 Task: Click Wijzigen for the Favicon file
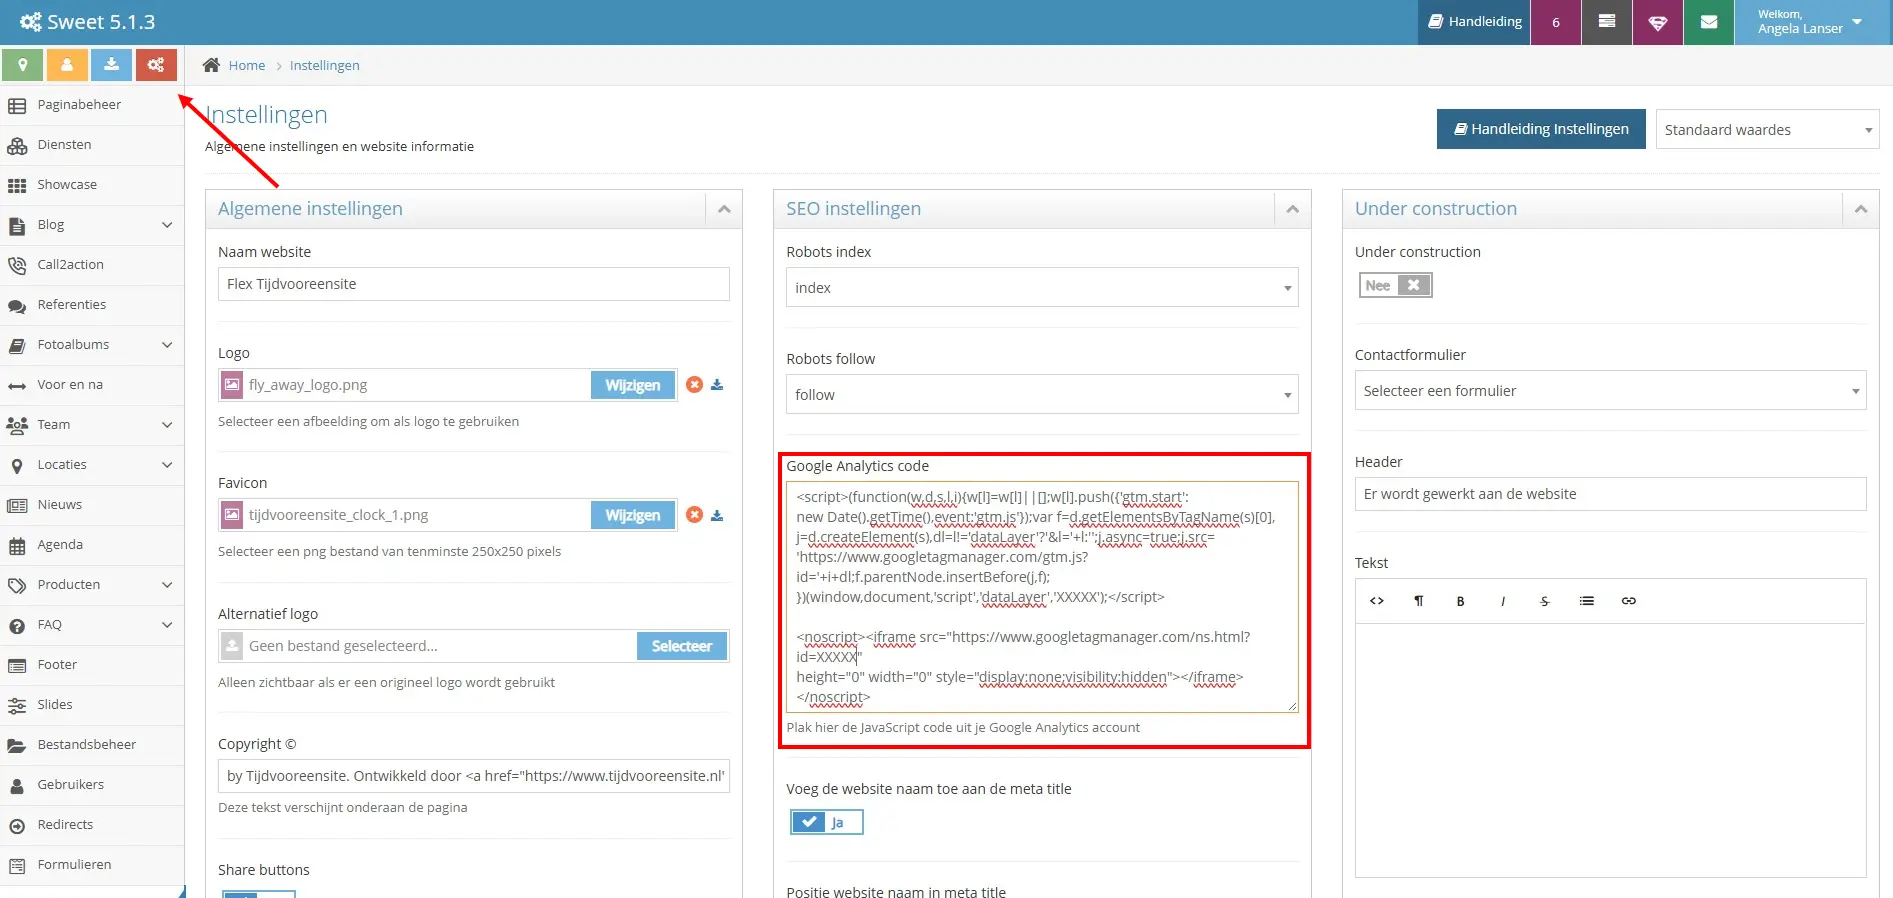(x=633, y=515)
